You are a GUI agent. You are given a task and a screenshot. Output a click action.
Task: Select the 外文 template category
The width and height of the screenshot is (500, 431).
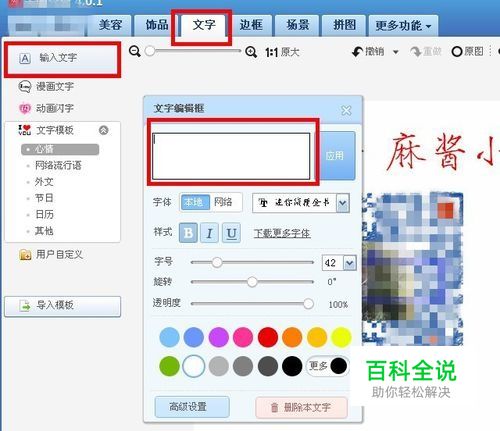pos(44,182)
